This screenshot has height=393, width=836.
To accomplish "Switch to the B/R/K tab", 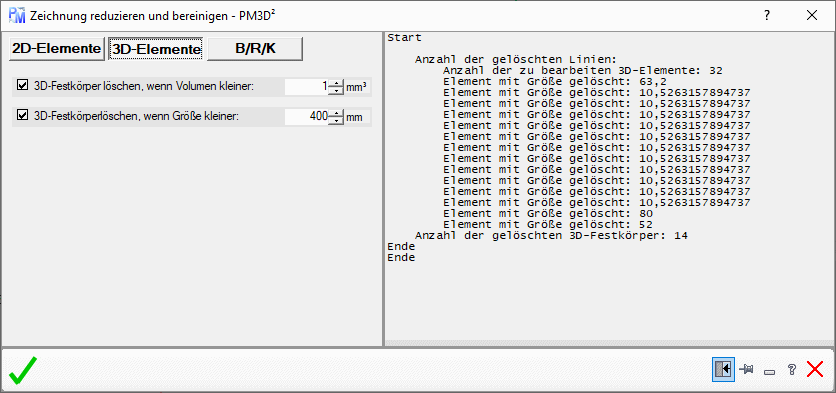I will [255, 49].
